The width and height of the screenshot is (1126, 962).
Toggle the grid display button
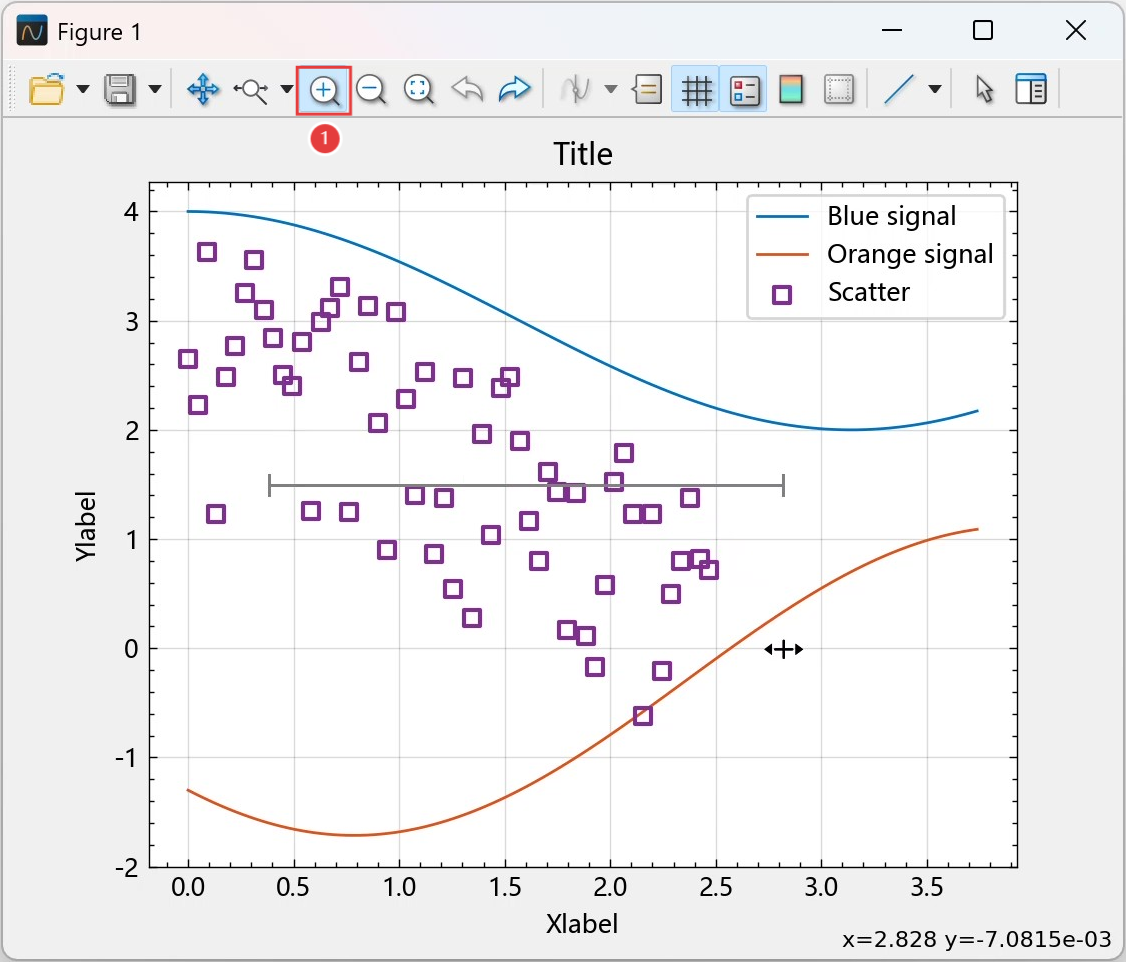(696, 90)
